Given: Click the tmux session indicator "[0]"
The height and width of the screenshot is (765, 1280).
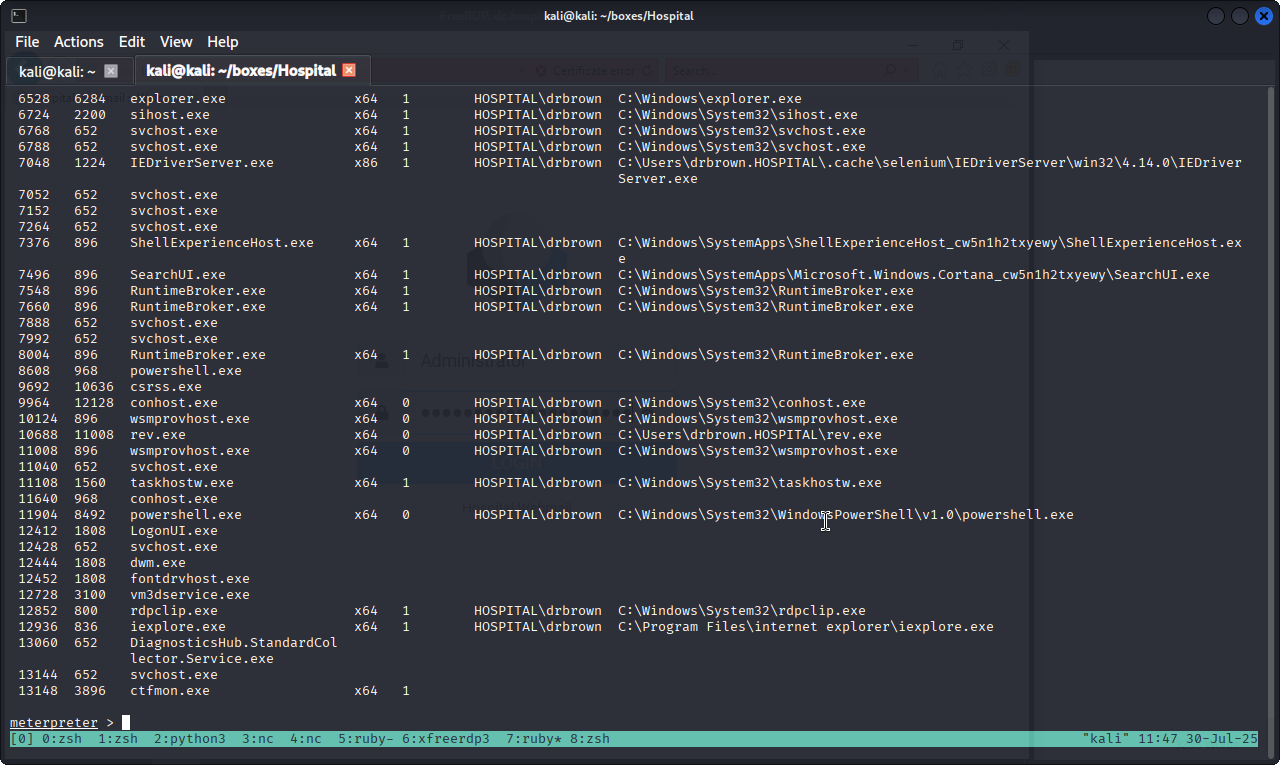Looking at the screenshot, I should click(22, 739).
